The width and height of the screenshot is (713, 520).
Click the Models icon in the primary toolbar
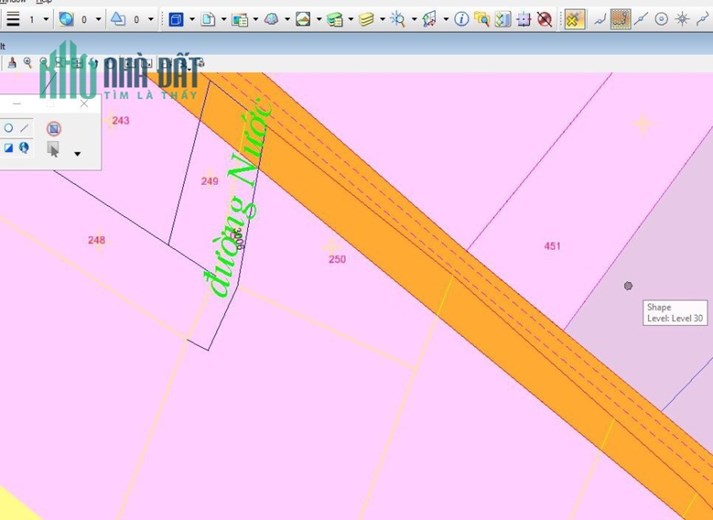pyautogui.click(x=208, y=19)
